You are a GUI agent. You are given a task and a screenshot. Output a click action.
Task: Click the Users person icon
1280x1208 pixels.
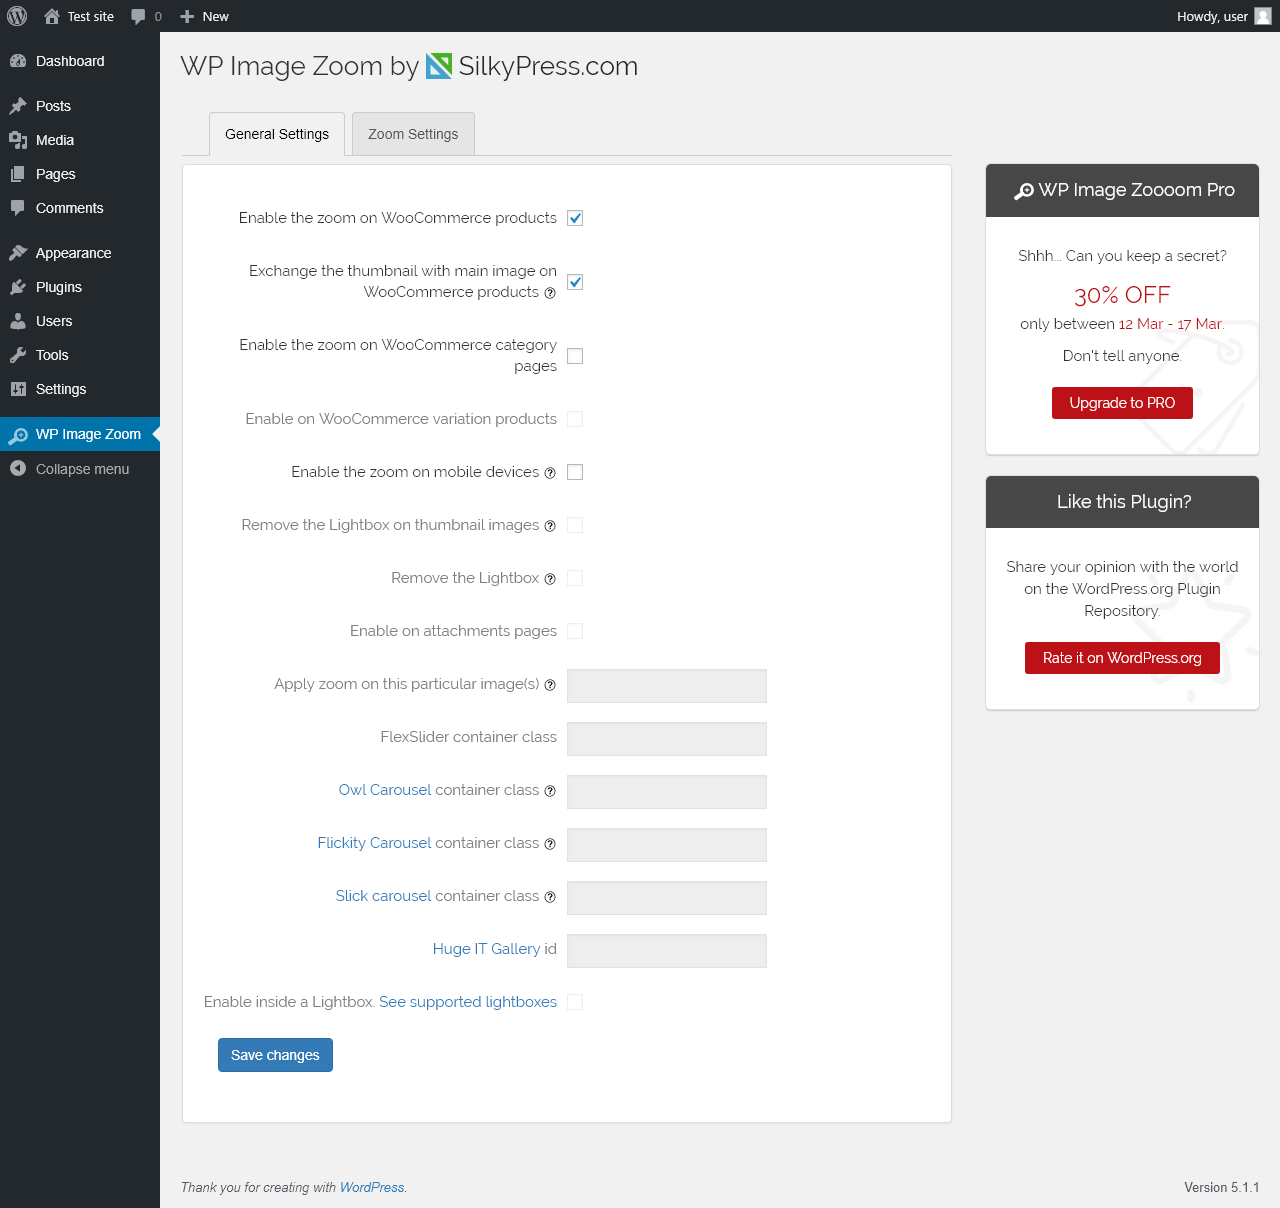18,321
